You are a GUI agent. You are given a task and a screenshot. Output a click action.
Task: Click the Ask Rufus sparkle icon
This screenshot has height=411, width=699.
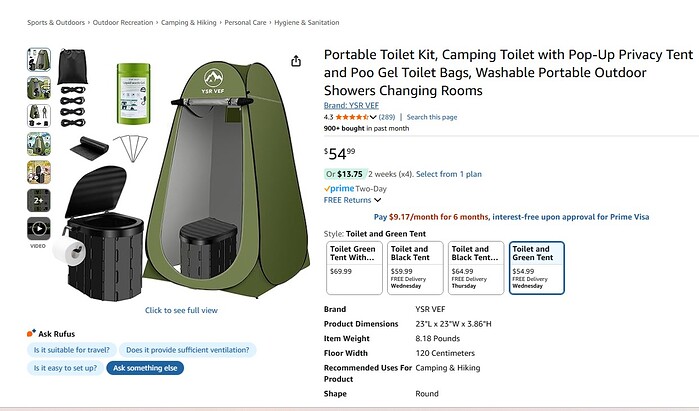[x=31, y=333]
